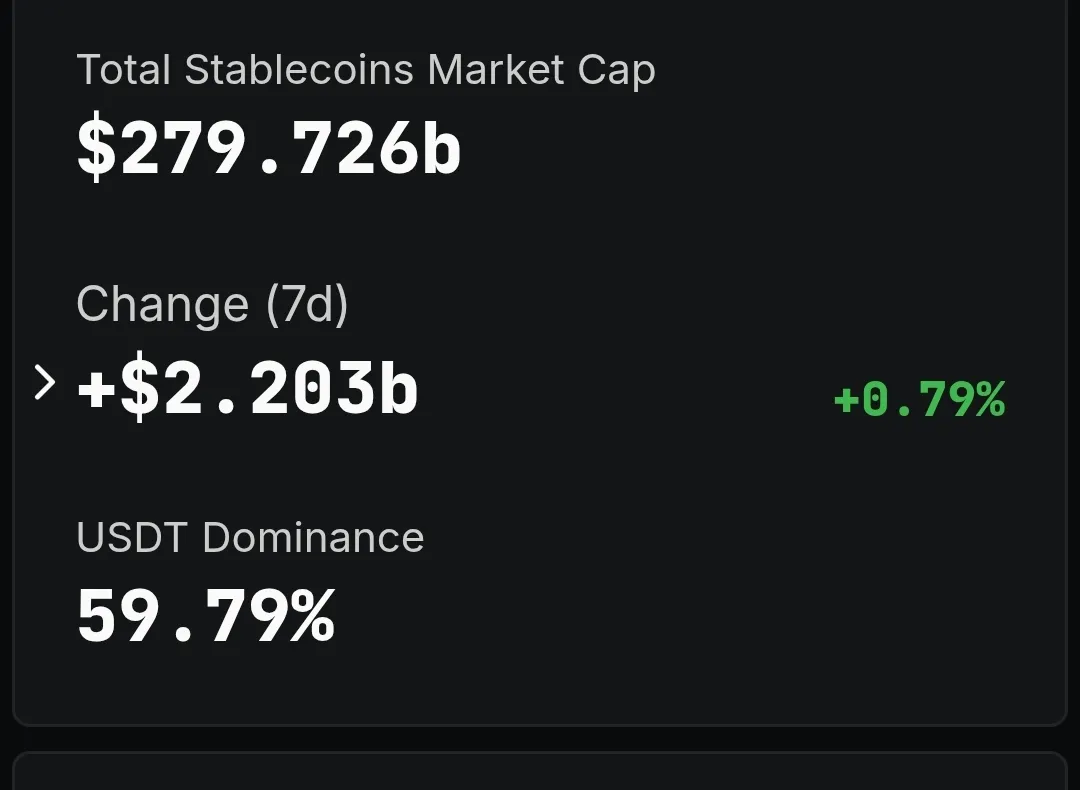1080x790 pixels.
Task: Tap the Market Cap words in heading
Action: 542,71
